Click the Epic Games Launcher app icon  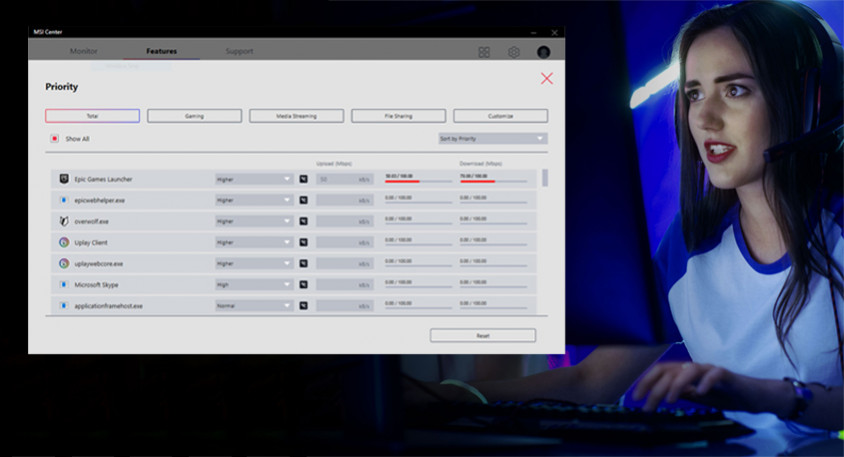64,179
